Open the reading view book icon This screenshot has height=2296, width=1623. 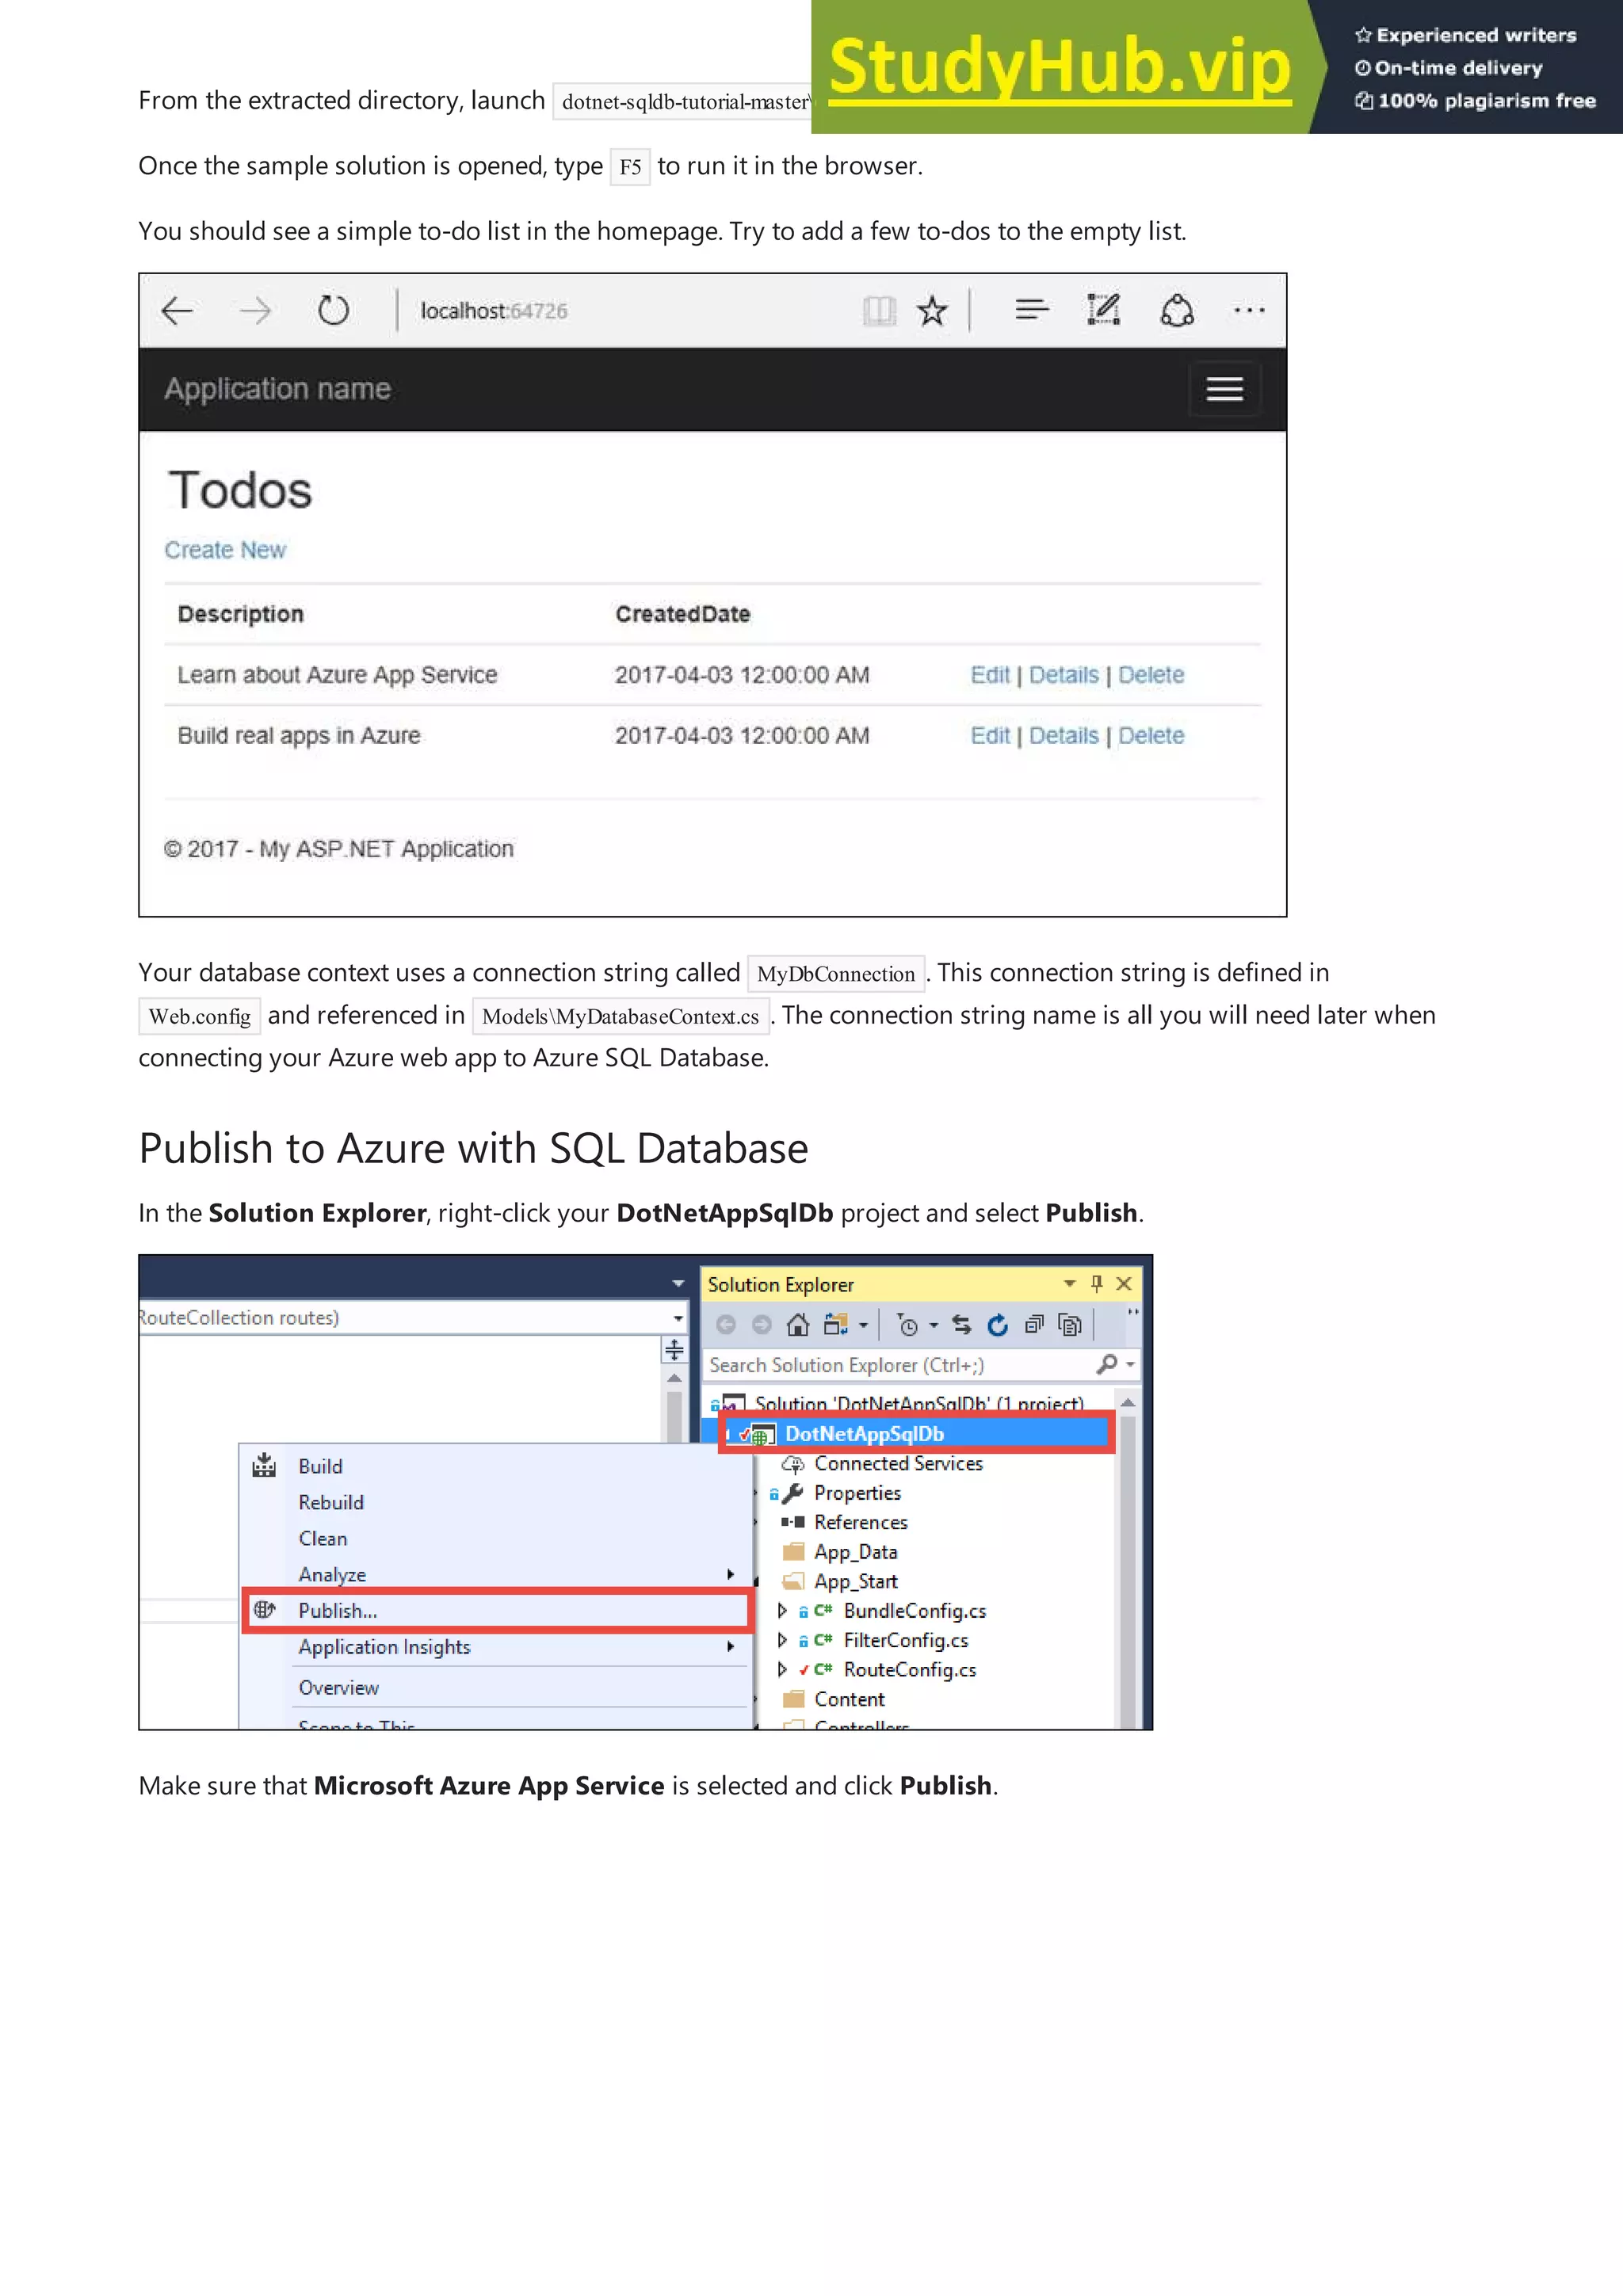pos(879,311)
